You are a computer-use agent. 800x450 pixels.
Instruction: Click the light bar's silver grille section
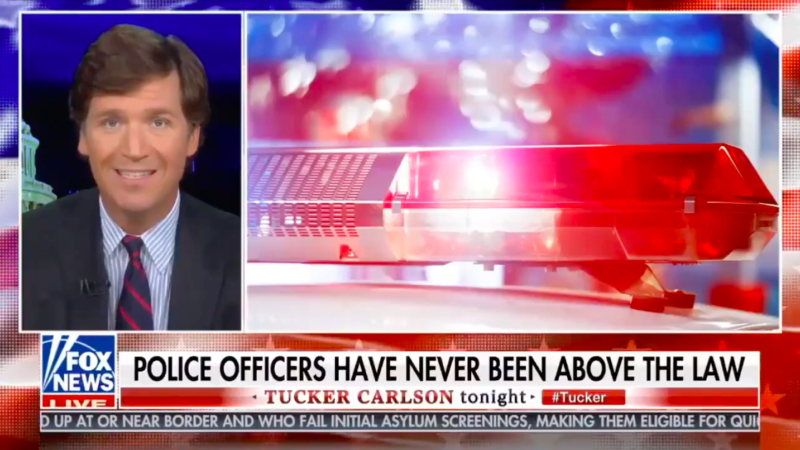(315, 196)
